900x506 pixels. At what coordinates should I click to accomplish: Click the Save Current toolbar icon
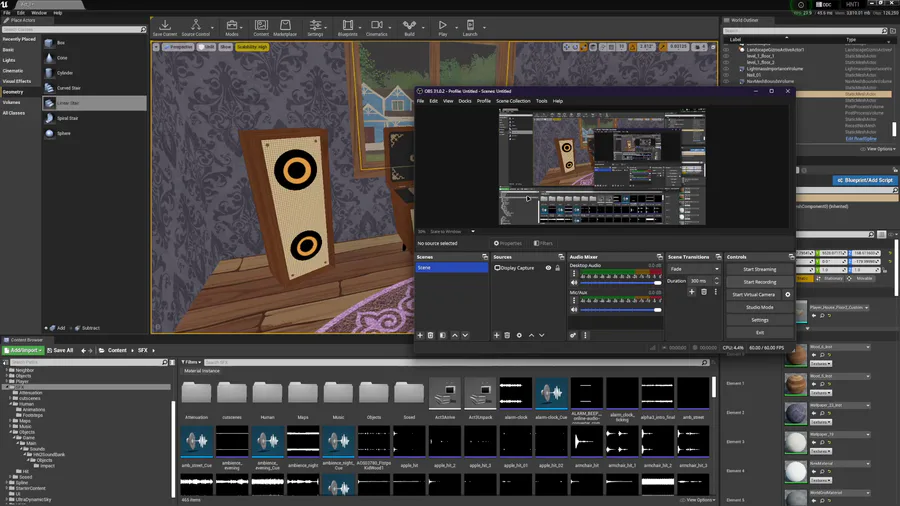[165, 26]
